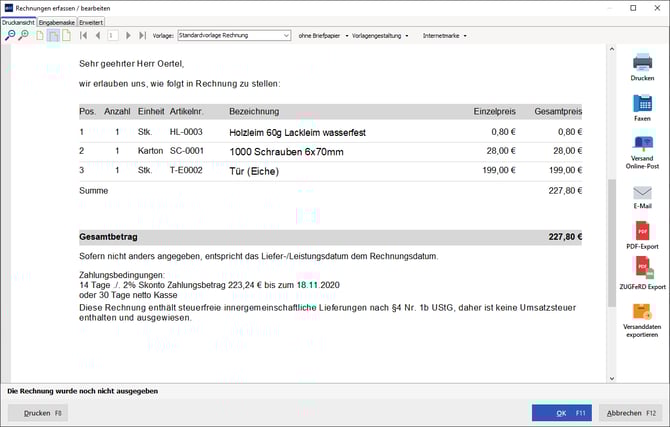Click the 'oder 30 Tage netto Kasse' line
The image size is (670, 427).
pyautogui.click(x=128, y=295)
